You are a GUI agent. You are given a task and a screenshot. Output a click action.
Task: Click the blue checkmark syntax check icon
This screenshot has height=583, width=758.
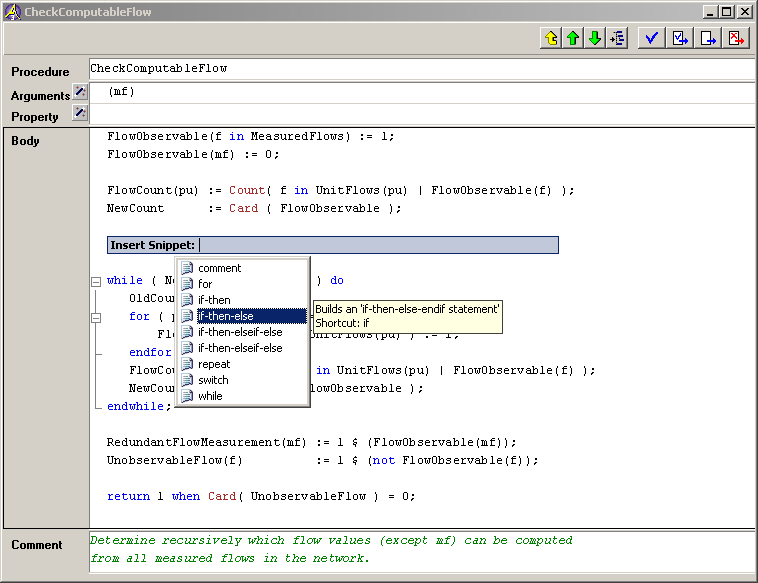pos(651,38)
